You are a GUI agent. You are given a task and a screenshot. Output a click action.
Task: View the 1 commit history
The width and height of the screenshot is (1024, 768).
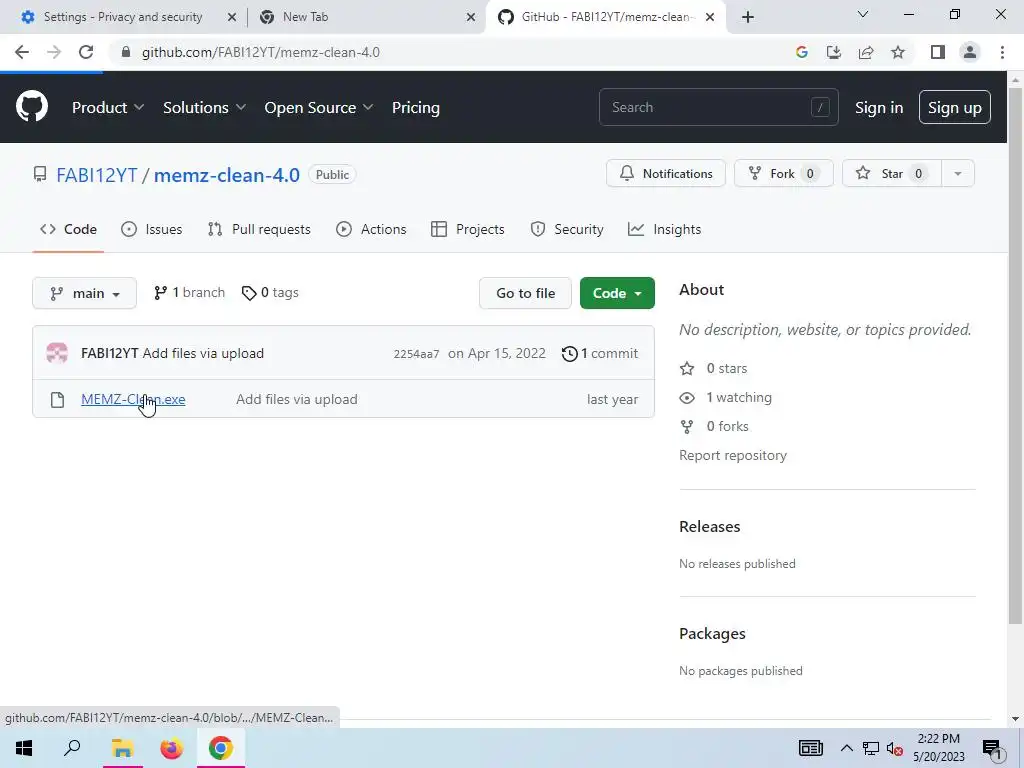click(600, 353)
